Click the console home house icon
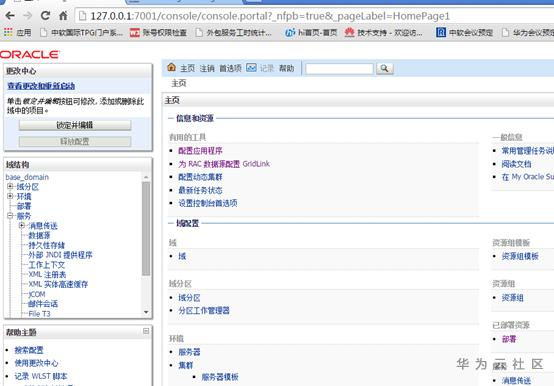The image size is (554, 386). tap(171, 67)
